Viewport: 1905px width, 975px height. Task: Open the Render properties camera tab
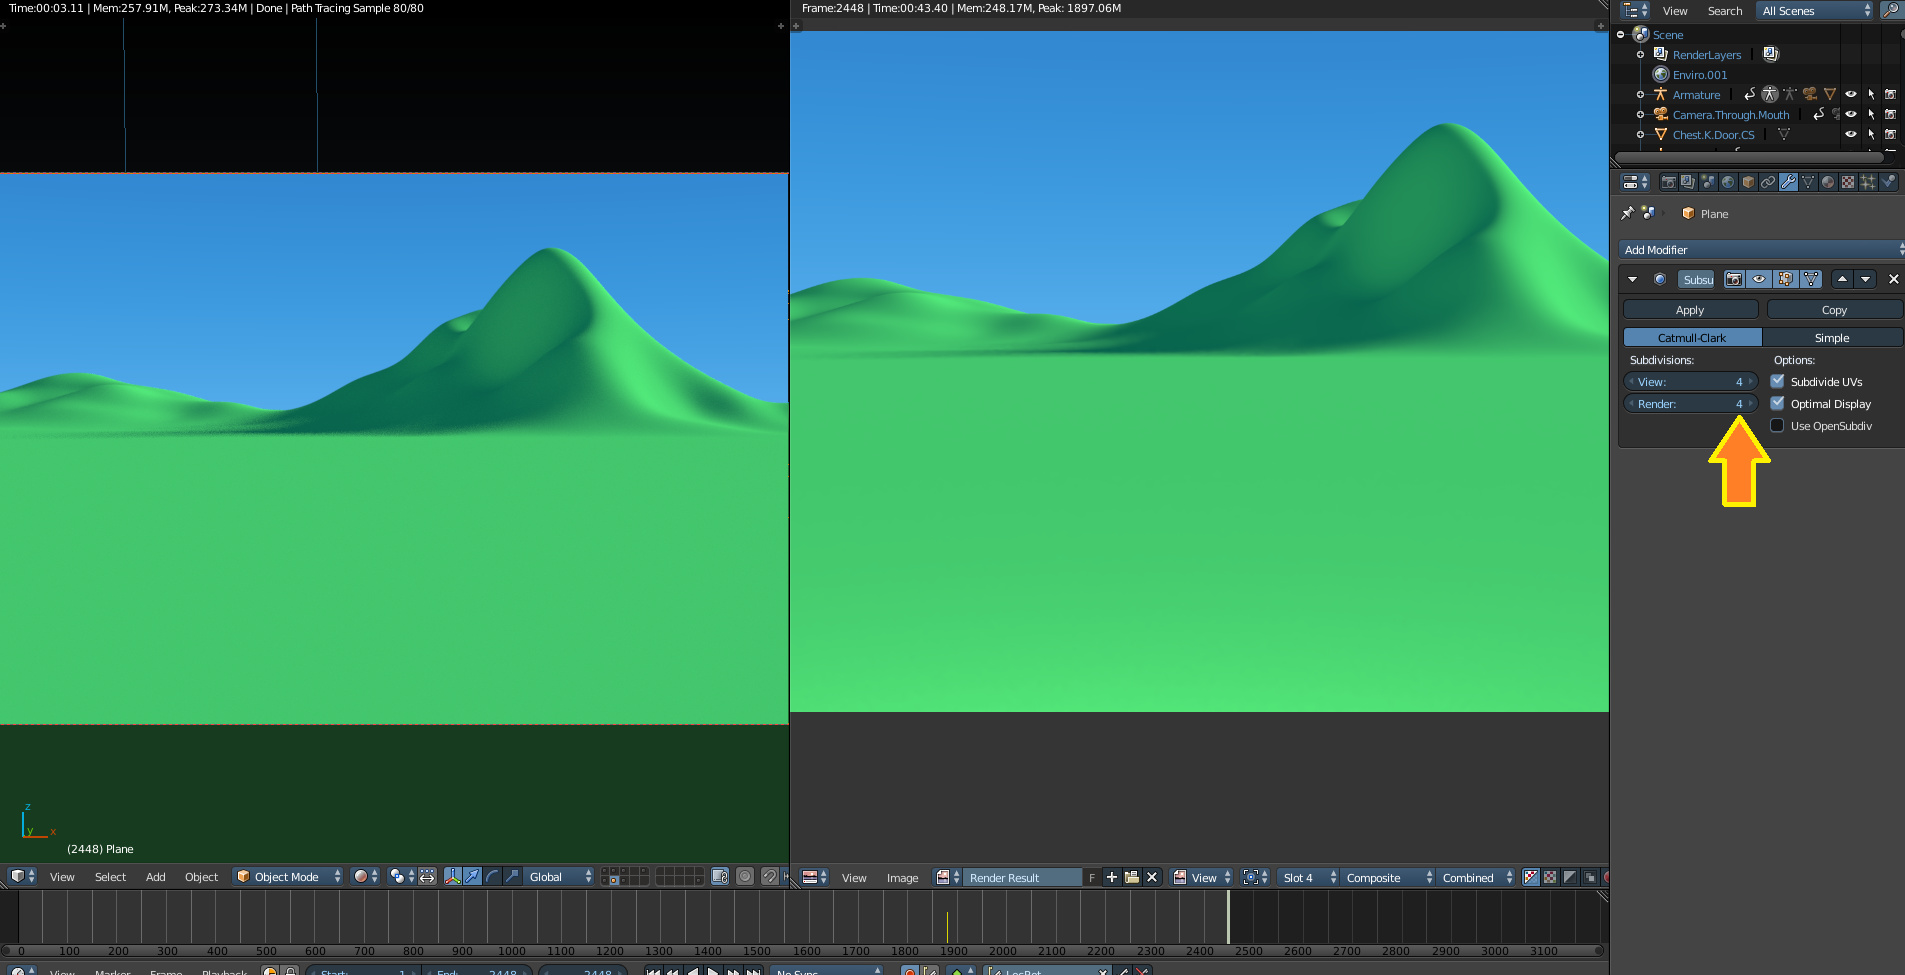(x=1668, y=182)
